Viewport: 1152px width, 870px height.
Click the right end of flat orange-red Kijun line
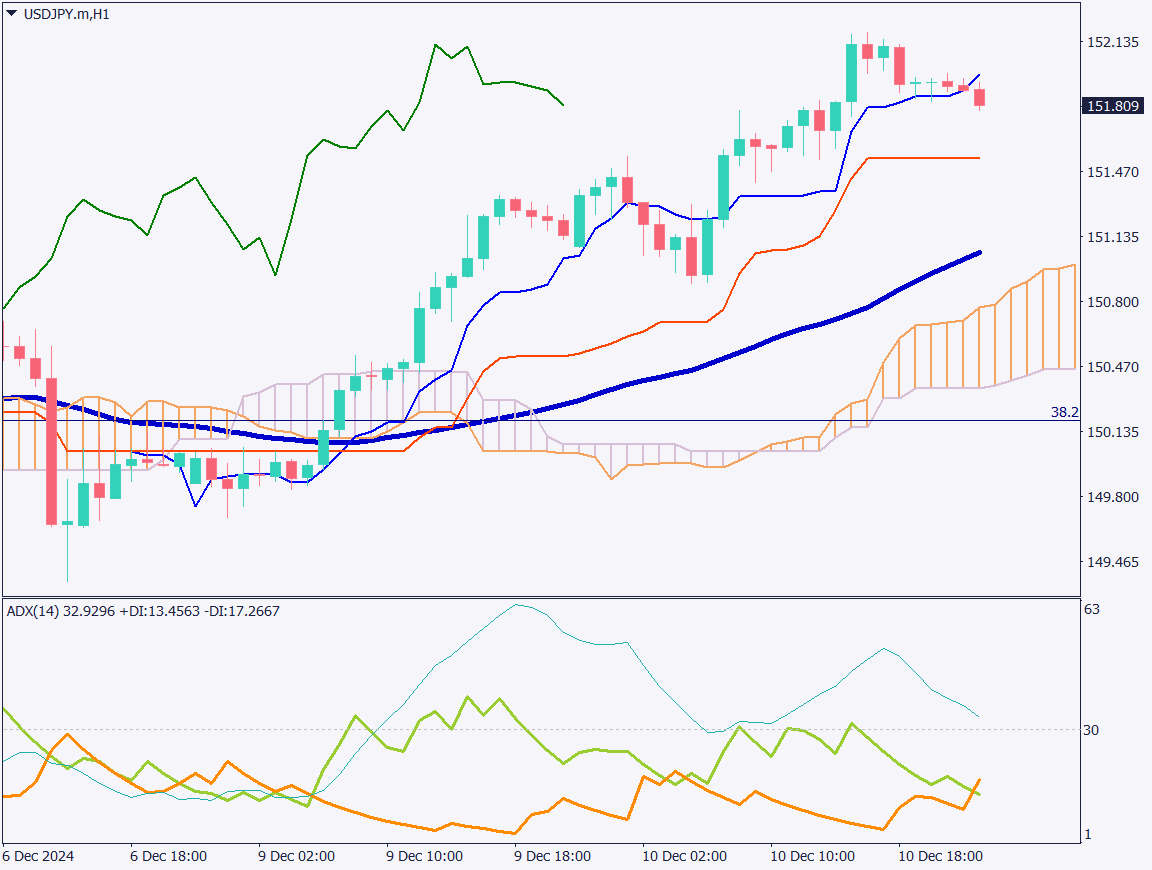pyautogui.click(x=977, y=158)
